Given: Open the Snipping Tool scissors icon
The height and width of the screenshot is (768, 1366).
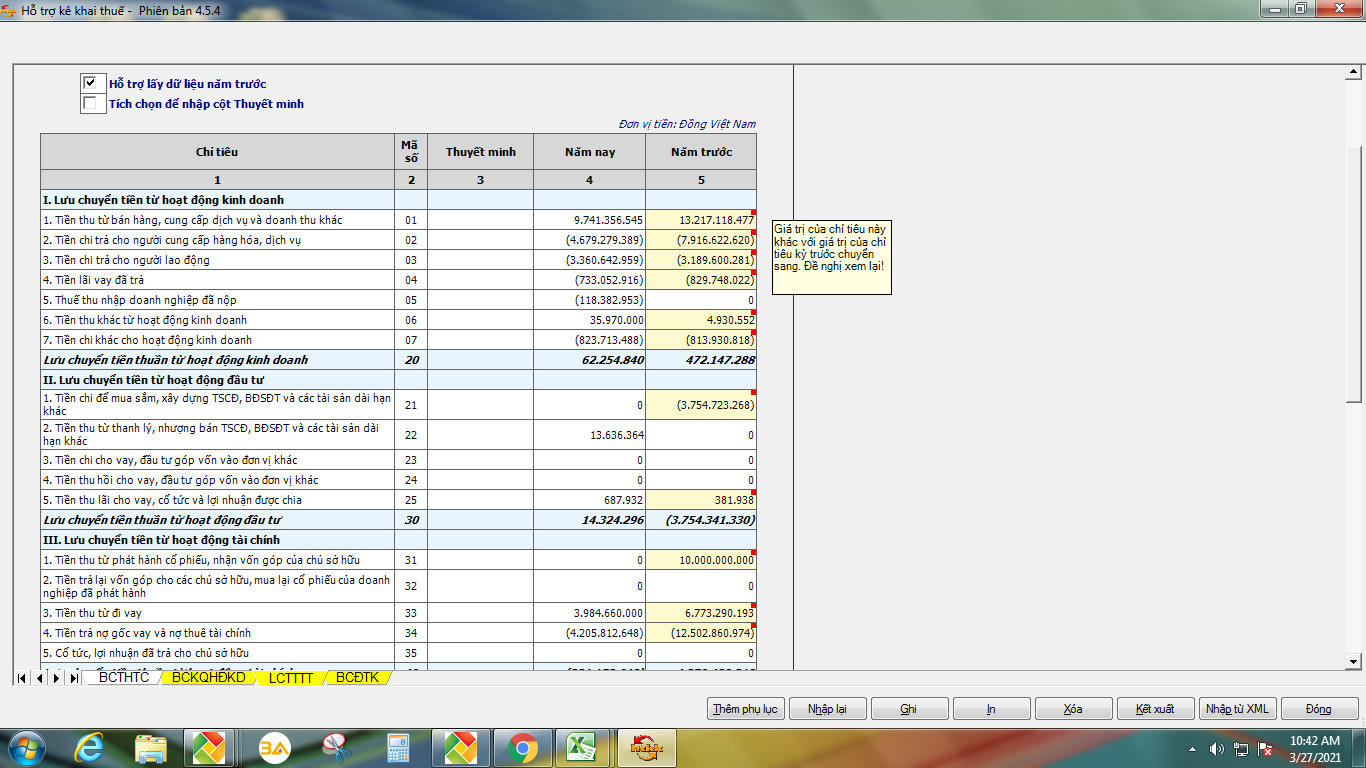Looking at the screenshot, I should click(x=336, y=747).
